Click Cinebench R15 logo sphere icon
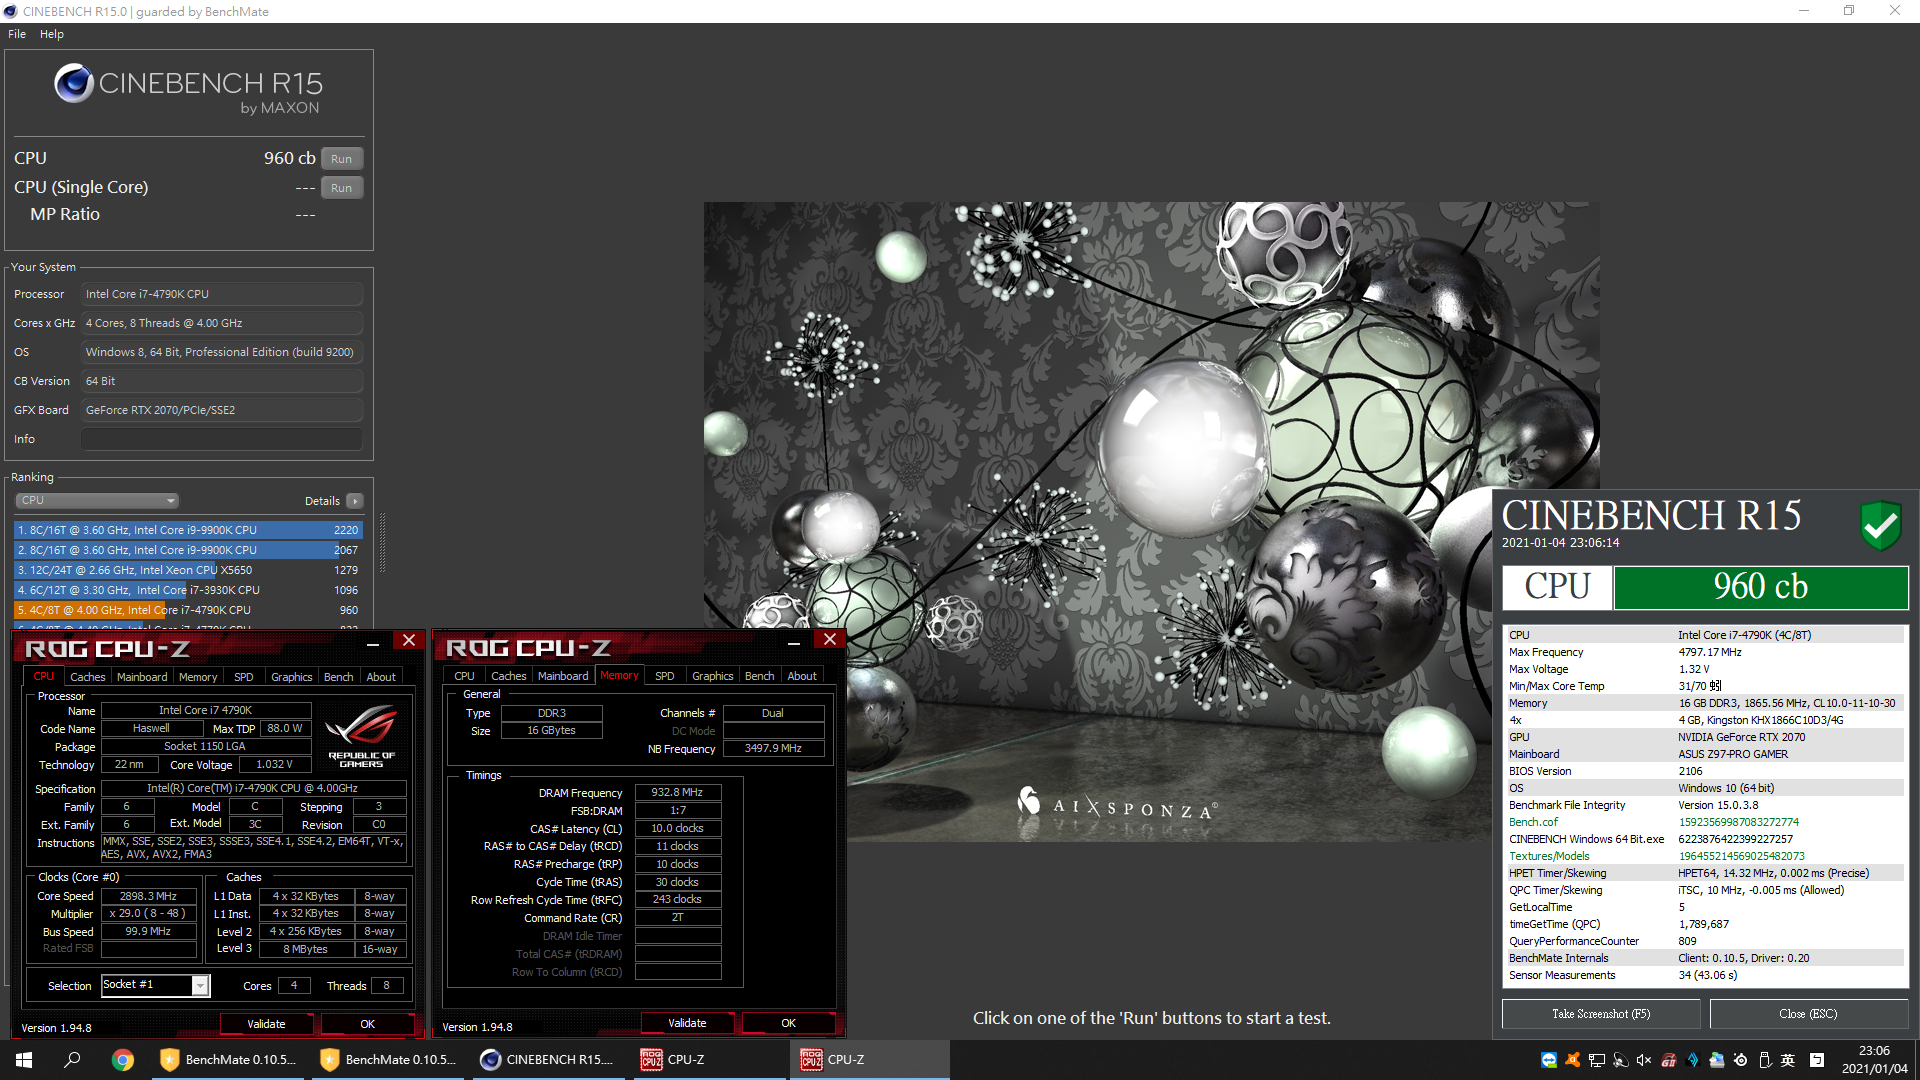Screen dimensions: 1920x1080 coord(74,83)
